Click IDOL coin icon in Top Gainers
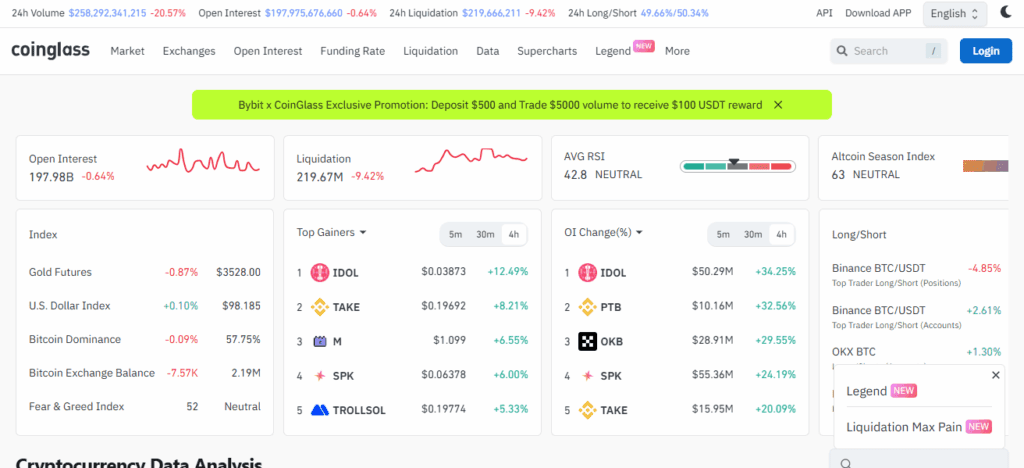Viewport: 1024px width, 468px height. [319, 272]
